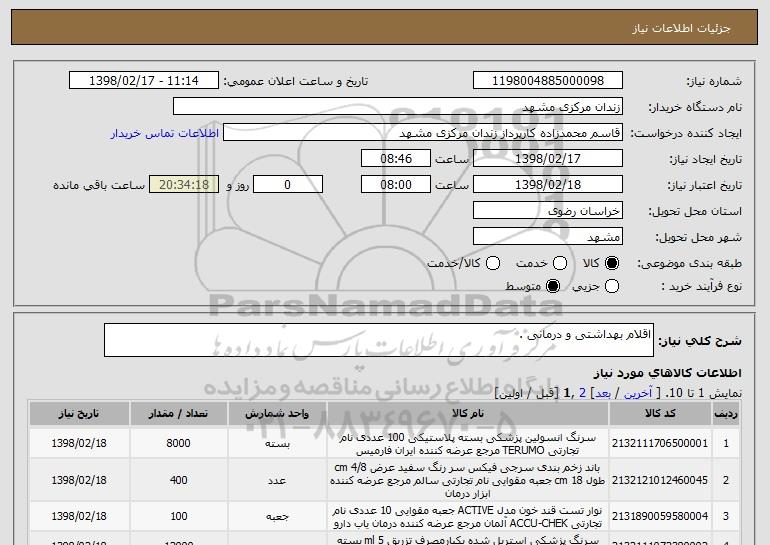This screenshot has width=770, height=545.
Task: Click unit جعبه in row 3
Action: 277,517
